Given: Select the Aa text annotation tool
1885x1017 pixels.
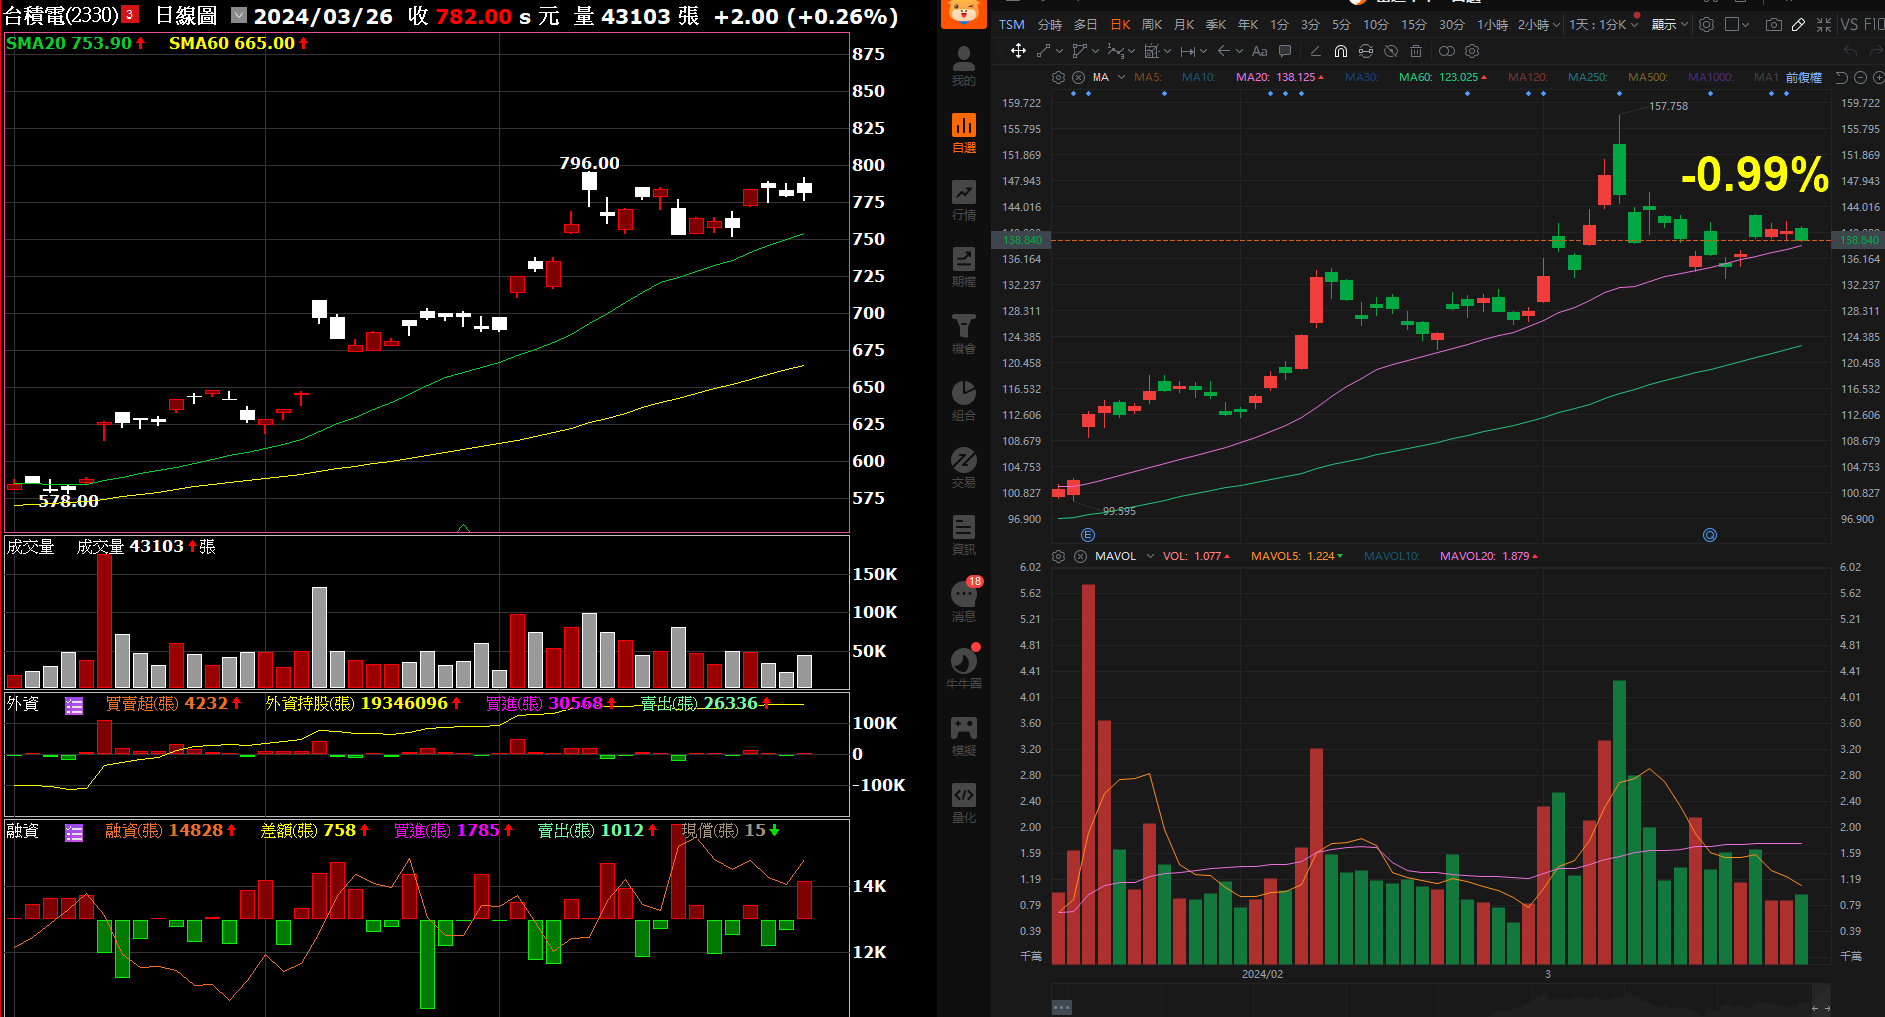Looking at the screenshot, I should 1259,51.
